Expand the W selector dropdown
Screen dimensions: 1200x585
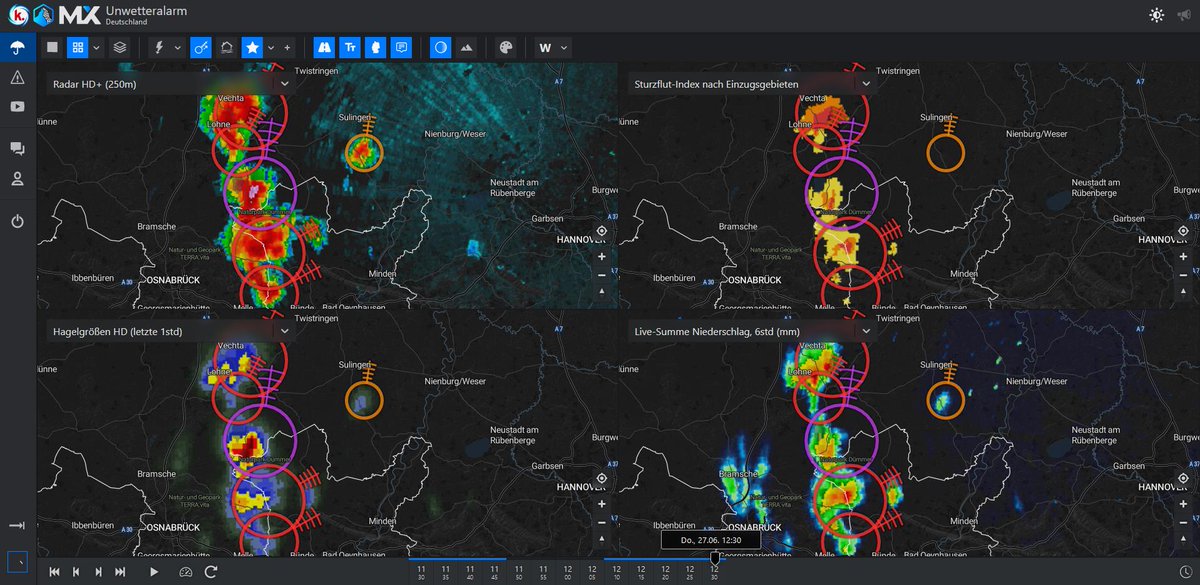coord(554,46)
